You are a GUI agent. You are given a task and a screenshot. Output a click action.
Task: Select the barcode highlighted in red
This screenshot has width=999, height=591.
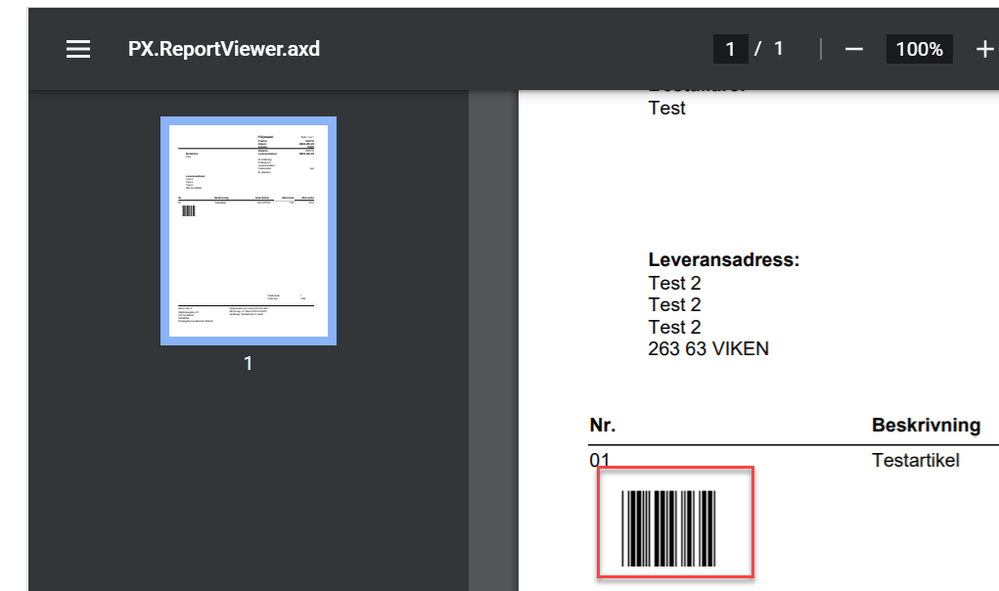675,522
